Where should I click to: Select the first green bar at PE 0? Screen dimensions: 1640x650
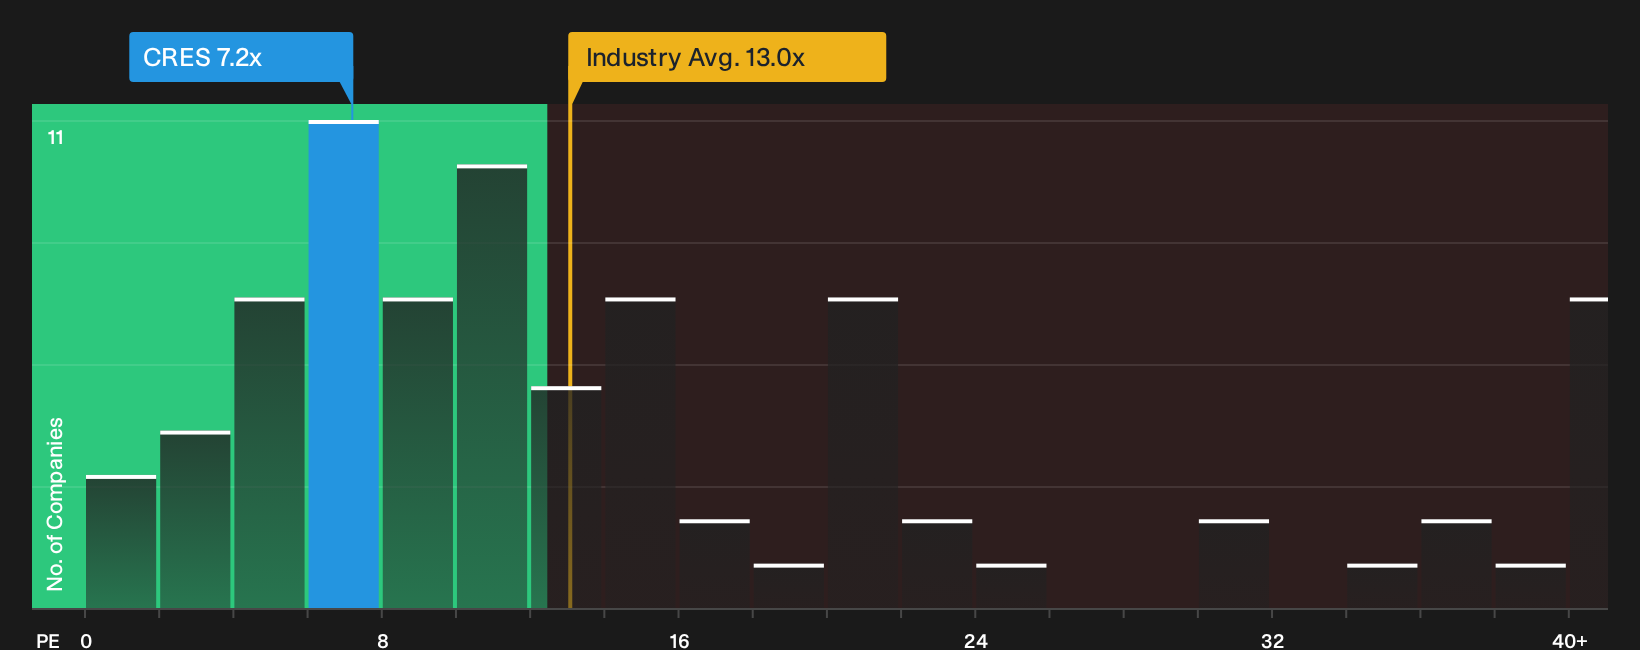pos(121,542)
